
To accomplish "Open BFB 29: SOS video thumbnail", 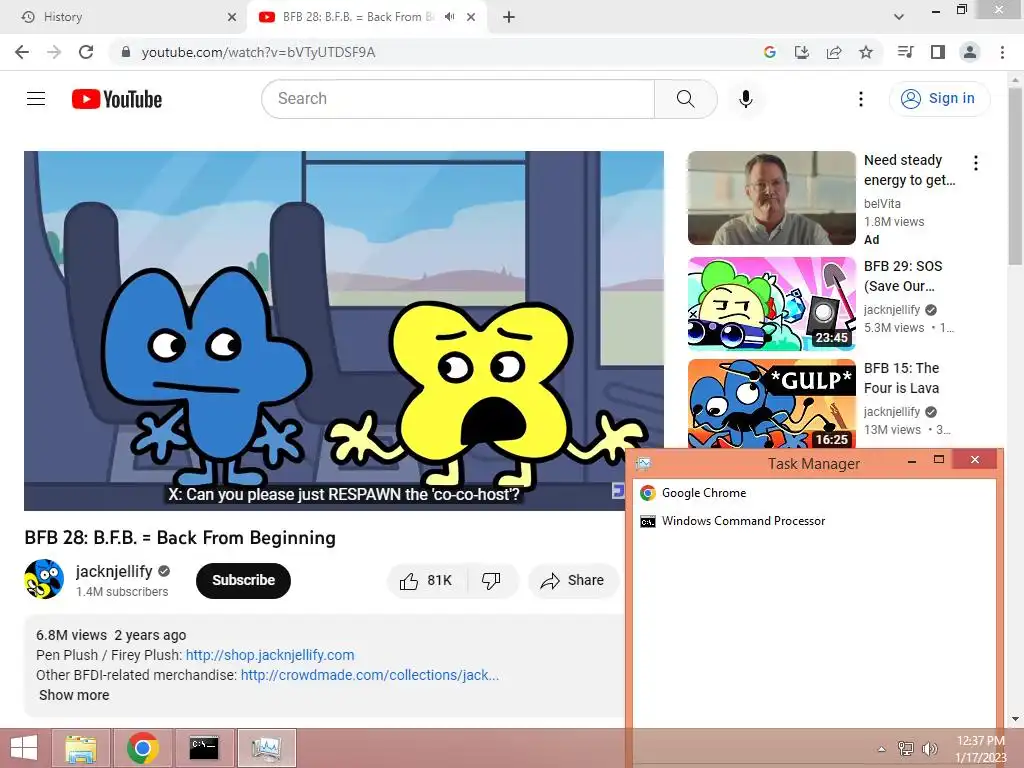I will click(771, 304).
